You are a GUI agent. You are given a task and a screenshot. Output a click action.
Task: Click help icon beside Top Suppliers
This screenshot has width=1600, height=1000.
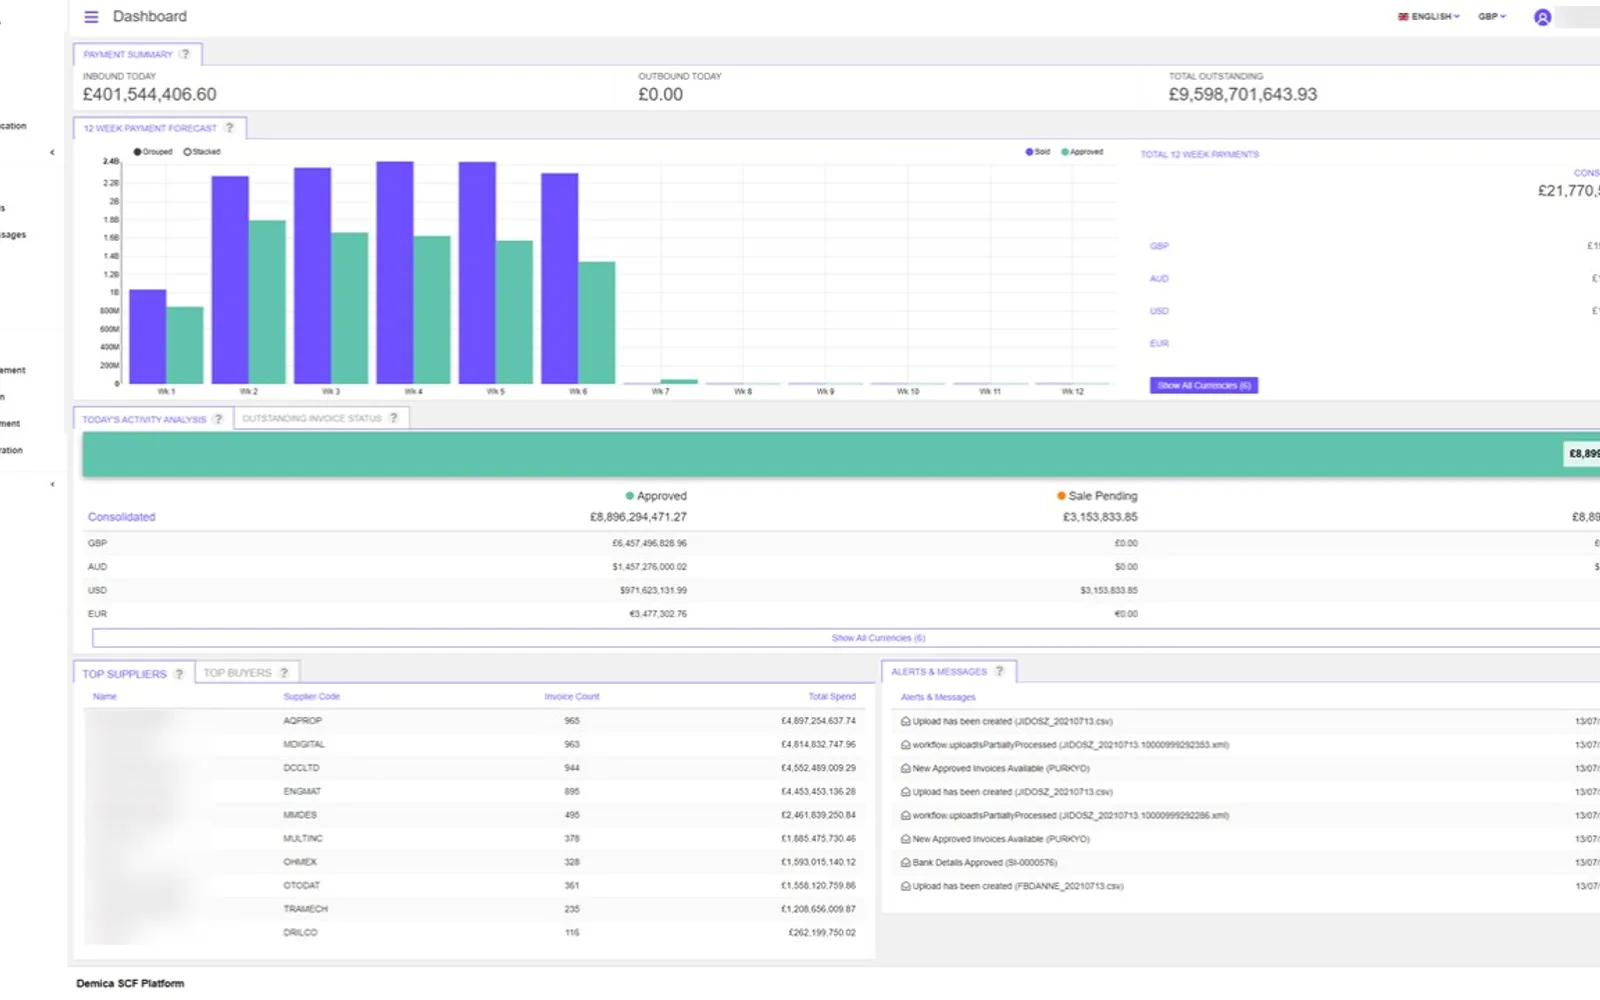[179, 674]
